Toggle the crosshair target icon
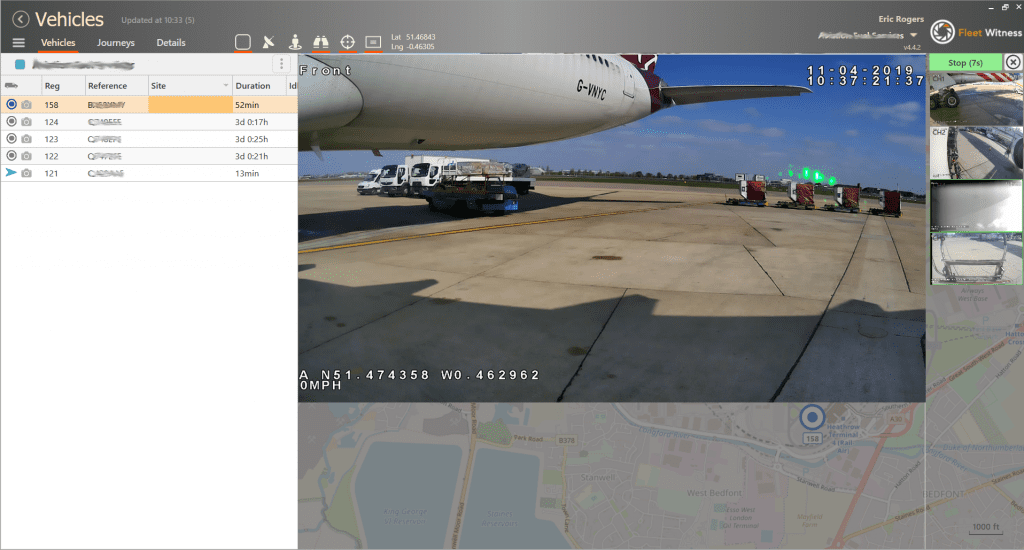The width and height of the screenshot is (1024, 550). [347, 42]
